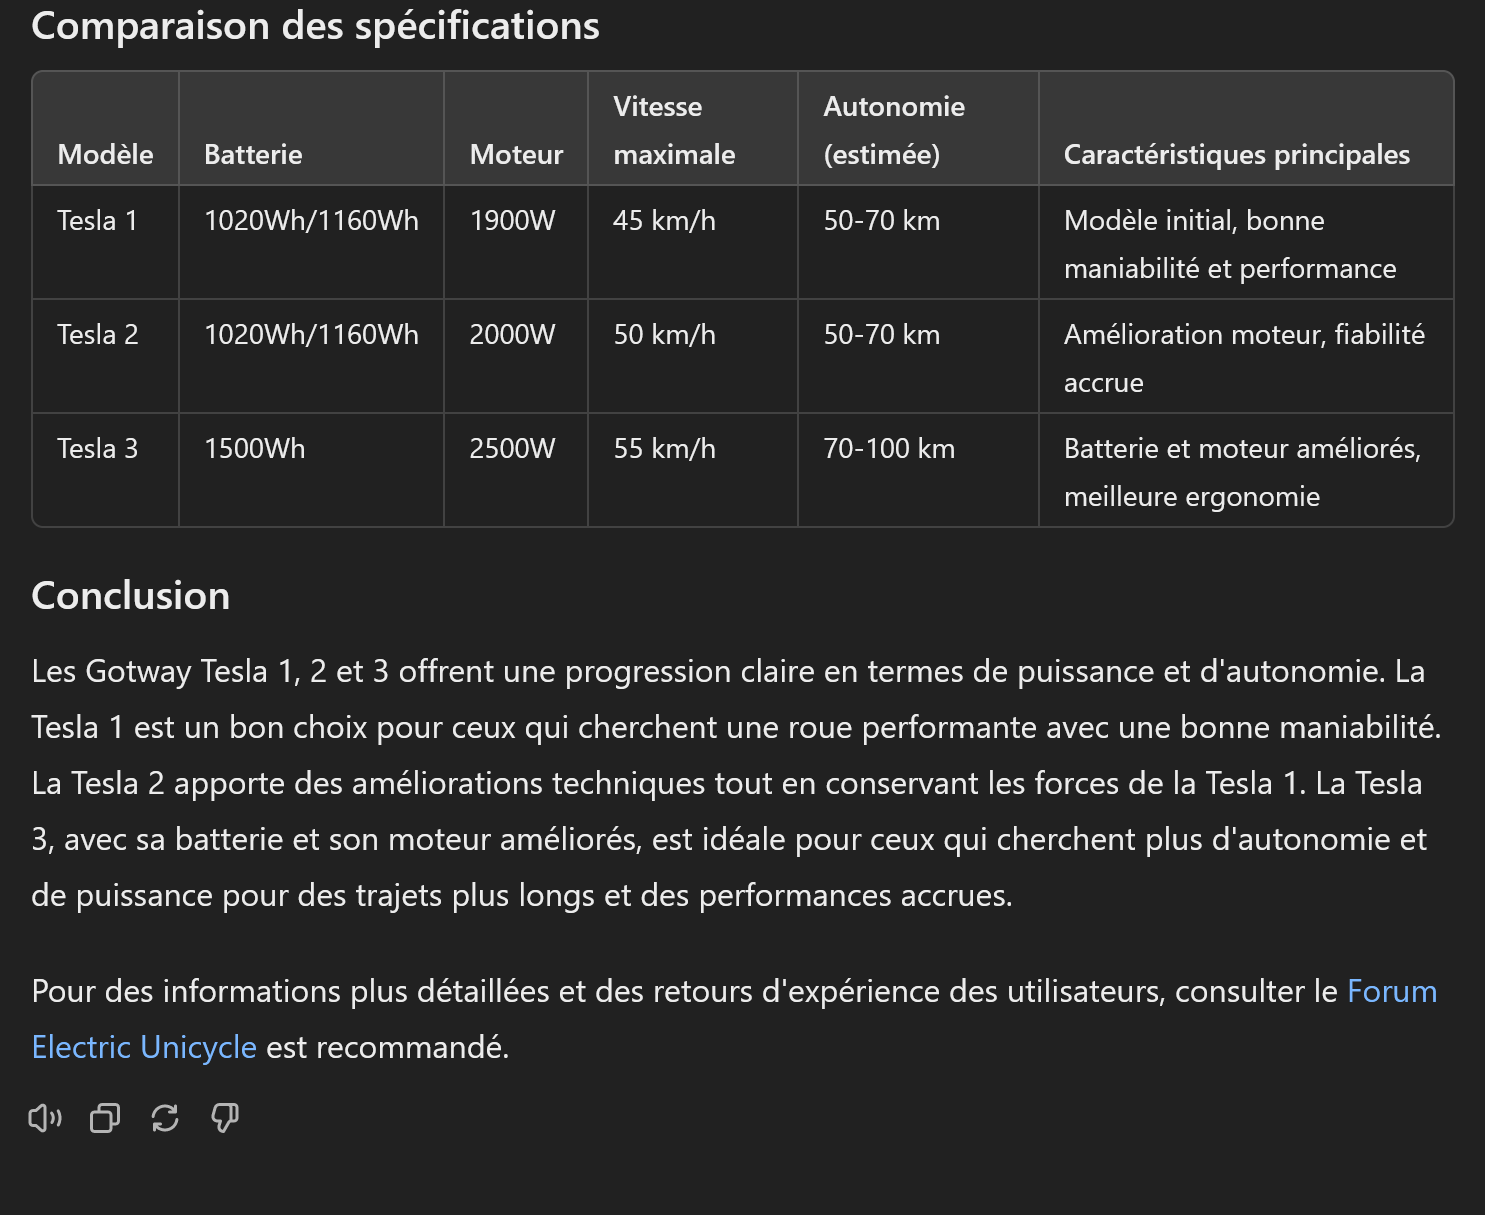Select the Tesla 2 row label

click(98, 334)
